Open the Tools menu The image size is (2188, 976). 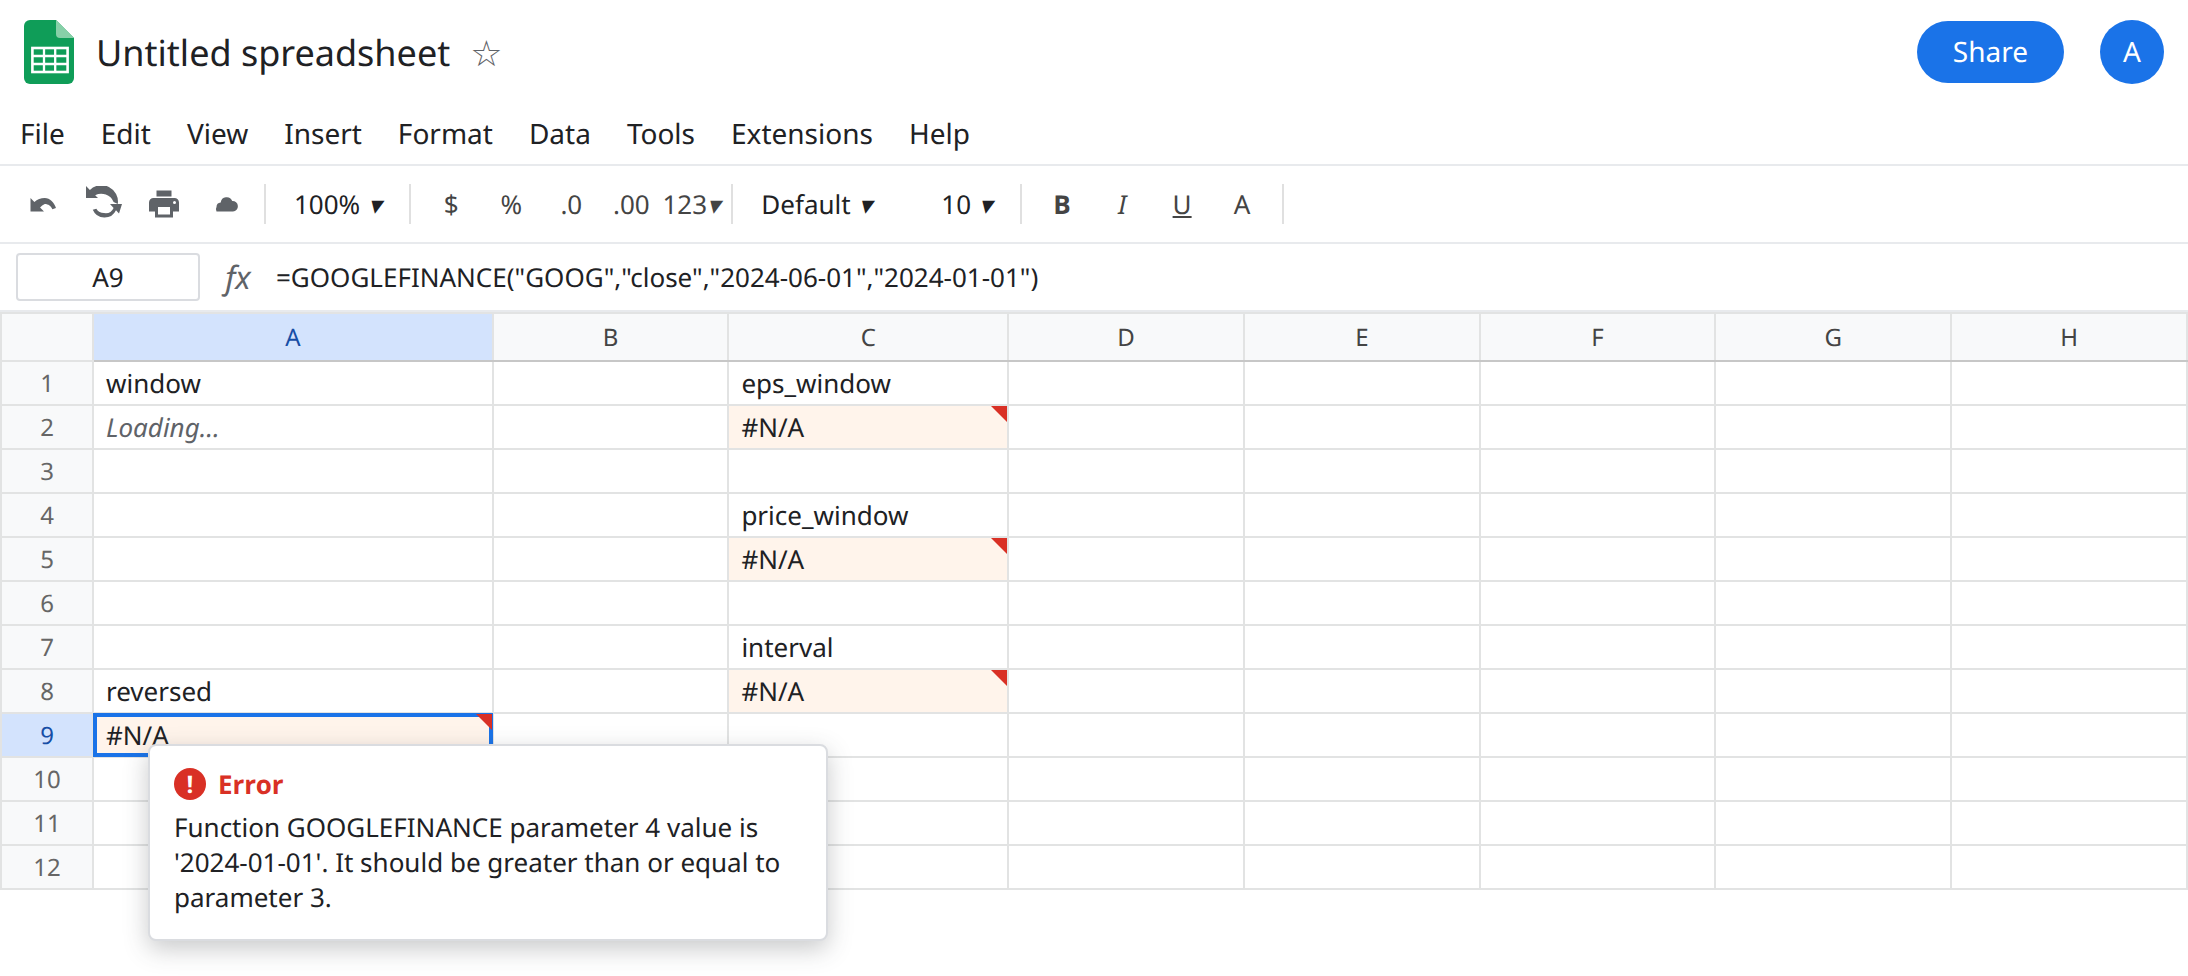[x=660, y=134]
